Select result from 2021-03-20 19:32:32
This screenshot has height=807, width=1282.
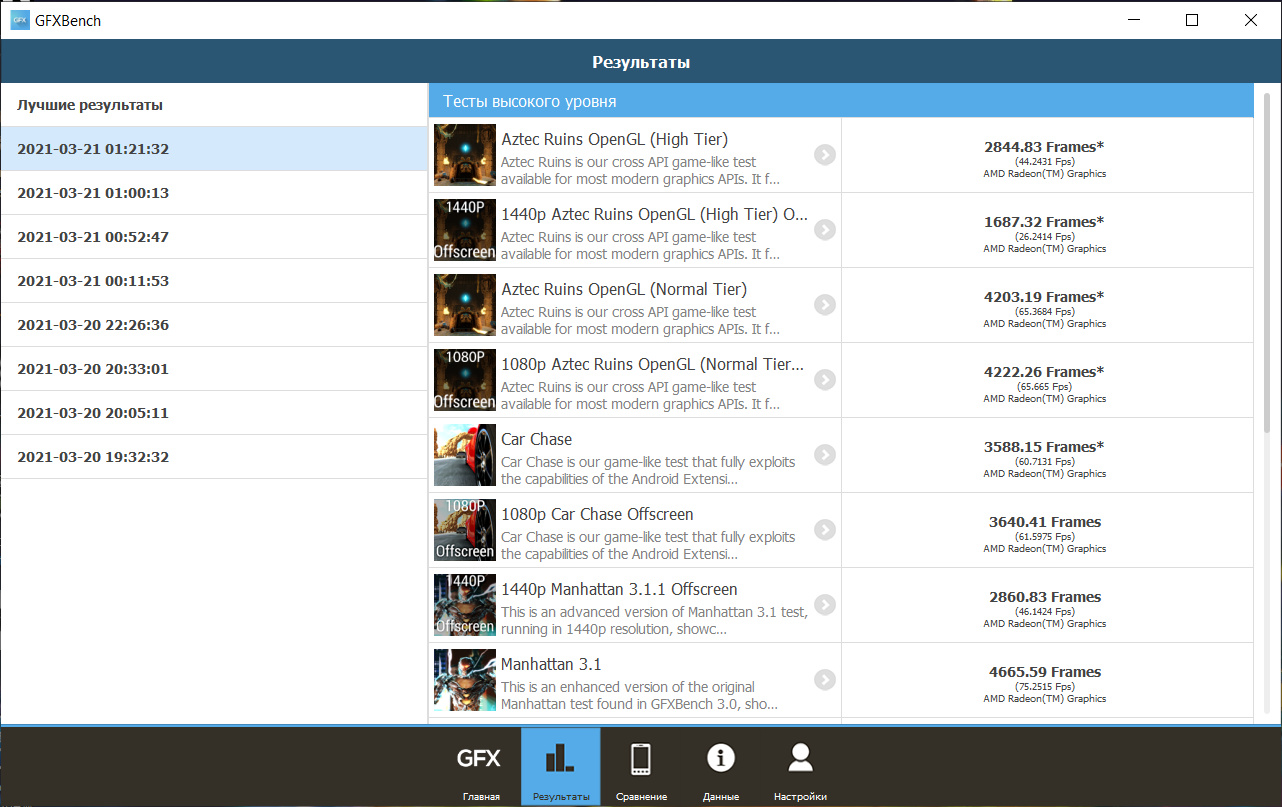pos(214,457)
